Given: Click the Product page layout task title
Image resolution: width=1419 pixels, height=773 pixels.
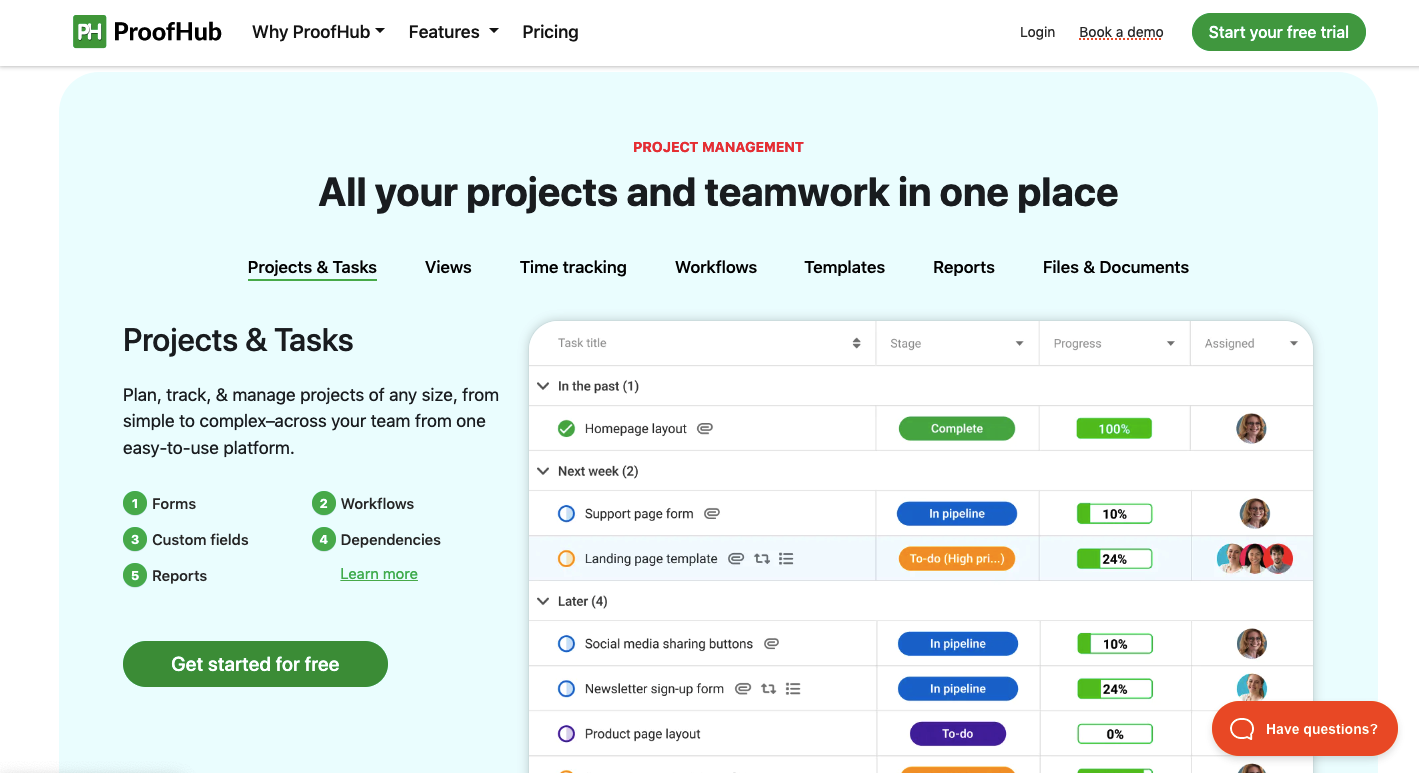Looking at the screenshot, I should pyautogui.click(x=643, y=734).
